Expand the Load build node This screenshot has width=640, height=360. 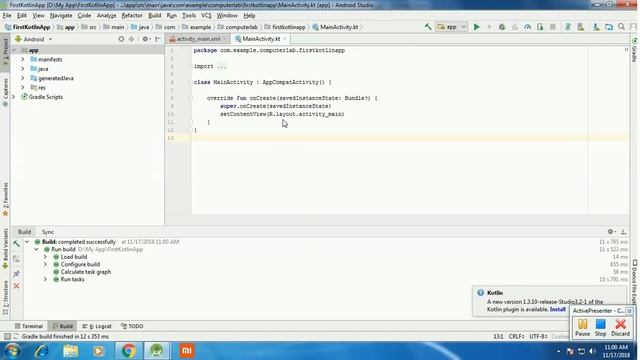coord(45,257)
